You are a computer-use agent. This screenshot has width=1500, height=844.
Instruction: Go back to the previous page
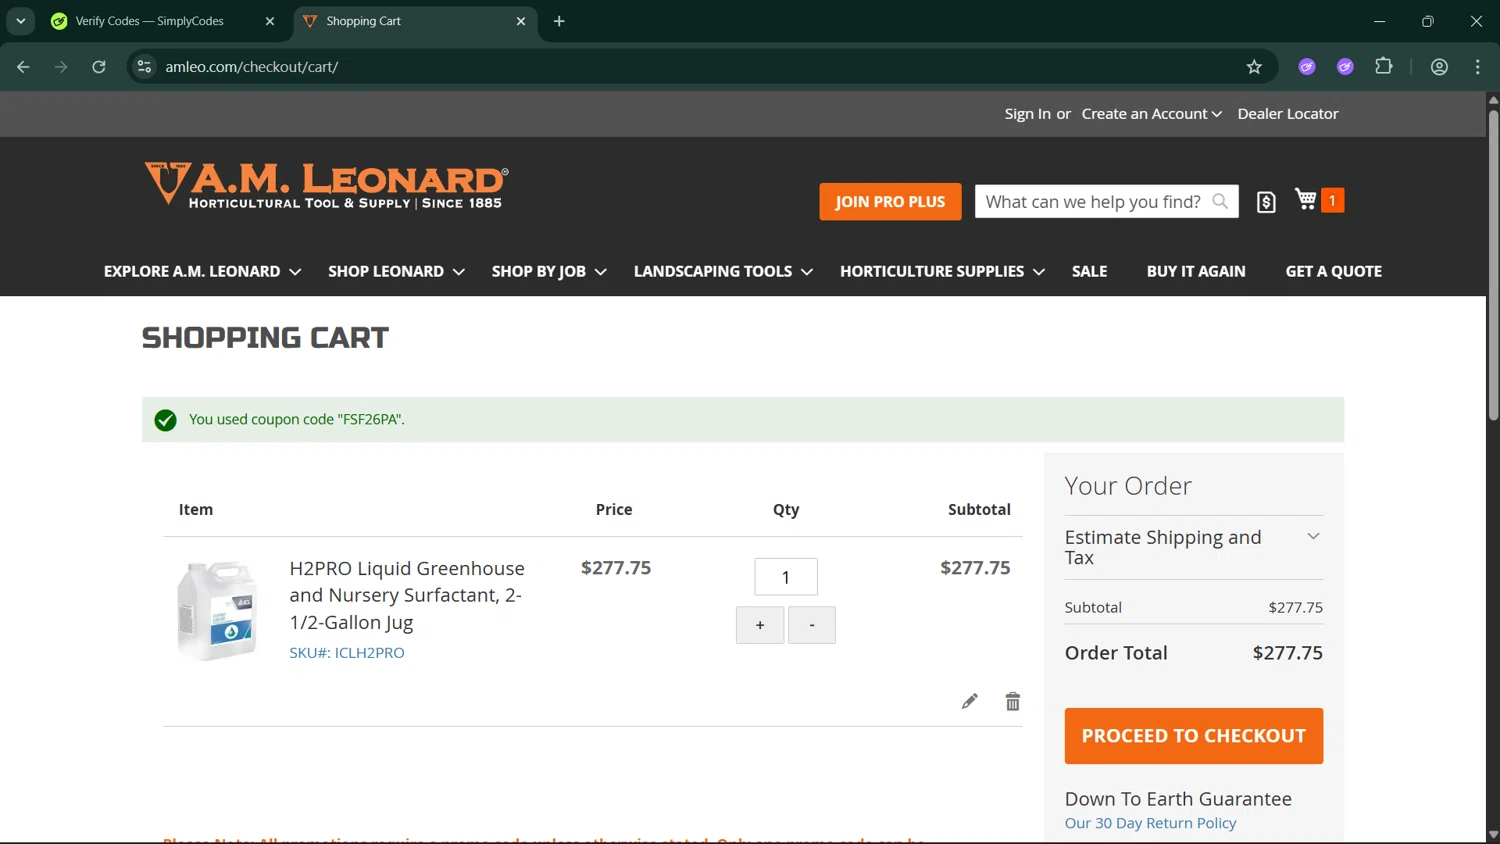[x=23, y=67]
